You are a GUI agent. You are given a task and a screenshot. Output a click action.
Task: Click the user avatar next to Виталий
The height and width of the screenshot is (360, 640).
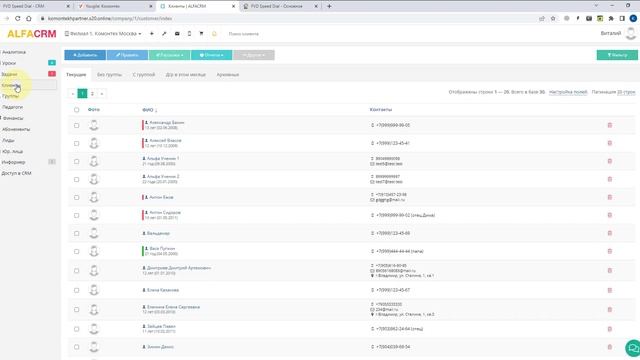click(x=631, y=33)
